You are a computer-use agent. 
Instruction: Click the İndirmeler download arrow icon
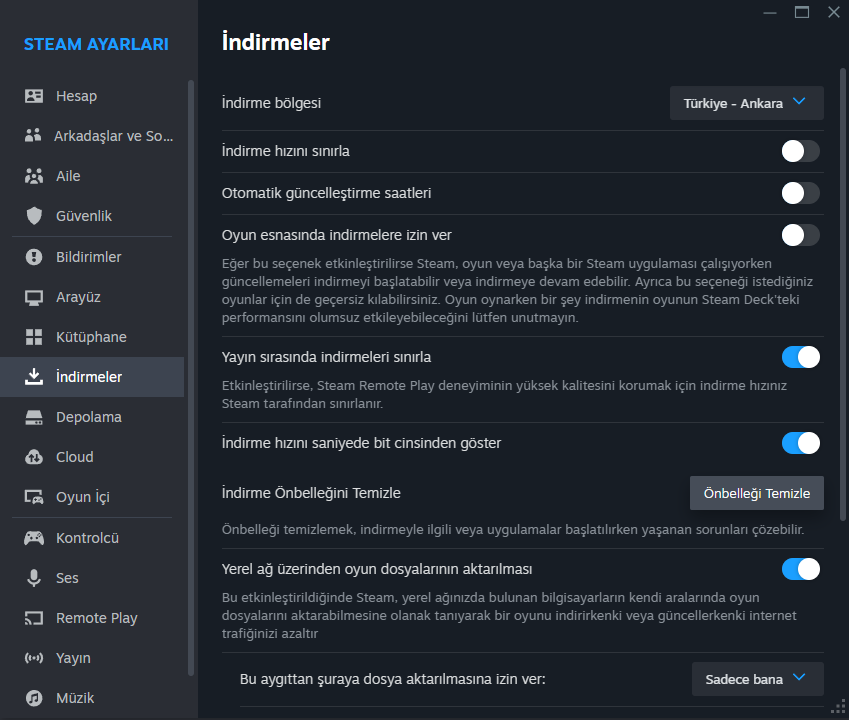[34, 377]
